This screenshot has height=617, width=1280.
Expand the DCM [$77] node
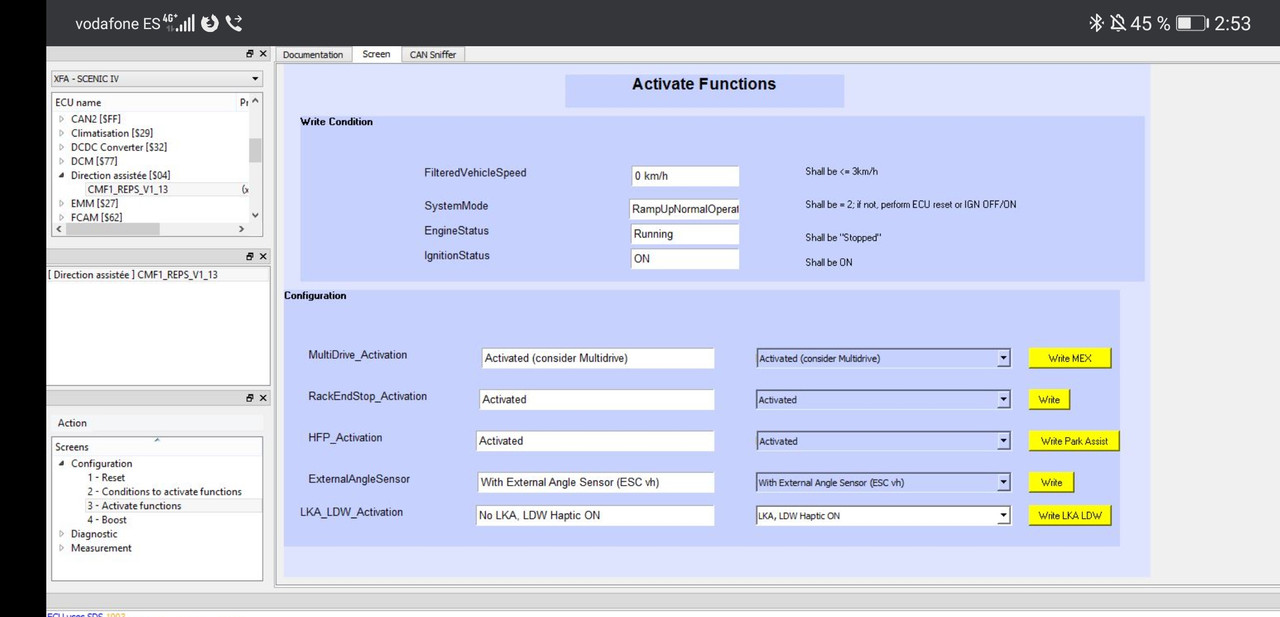(x=62, y=161)
